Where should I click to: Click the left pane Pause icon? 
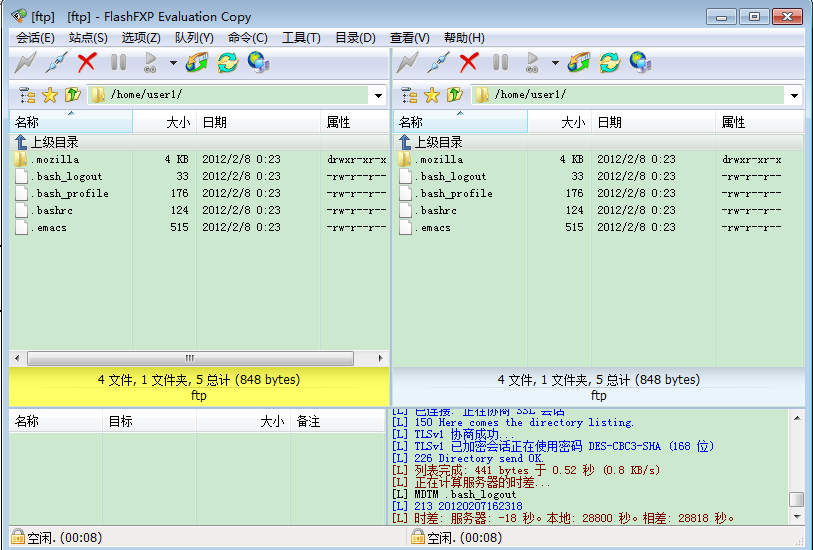[x=118, y=63]
